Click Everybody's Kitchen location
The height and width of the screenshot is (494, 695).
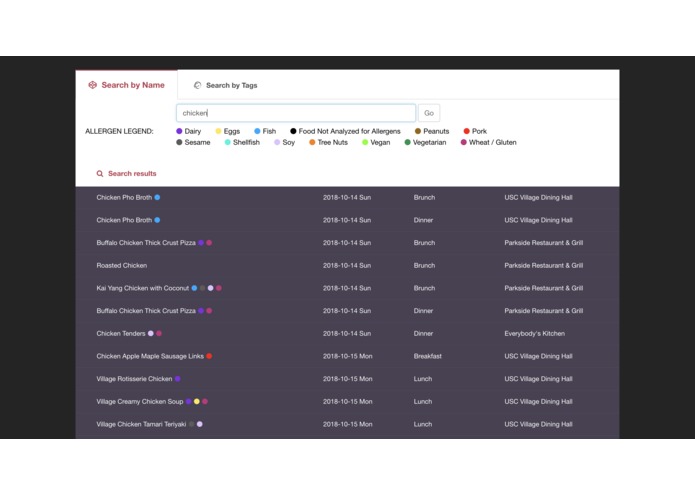(534, 334)
